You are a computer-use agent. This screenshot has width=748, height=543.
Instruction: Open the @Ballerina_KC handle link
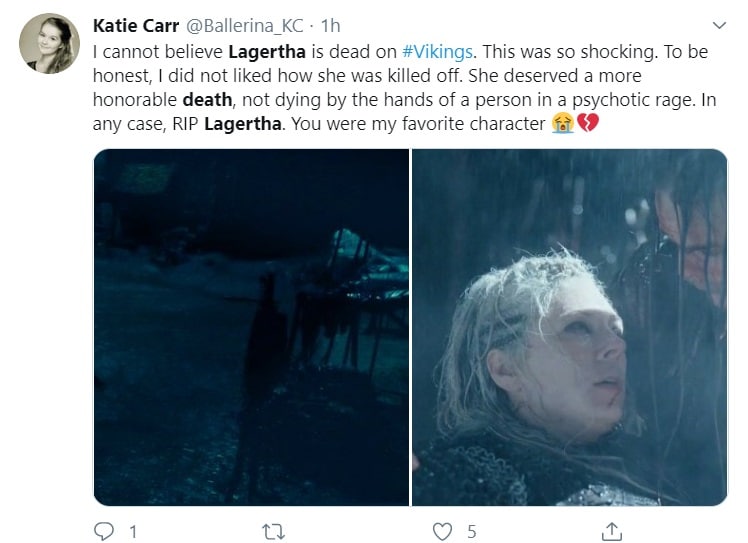pos(244,26)
